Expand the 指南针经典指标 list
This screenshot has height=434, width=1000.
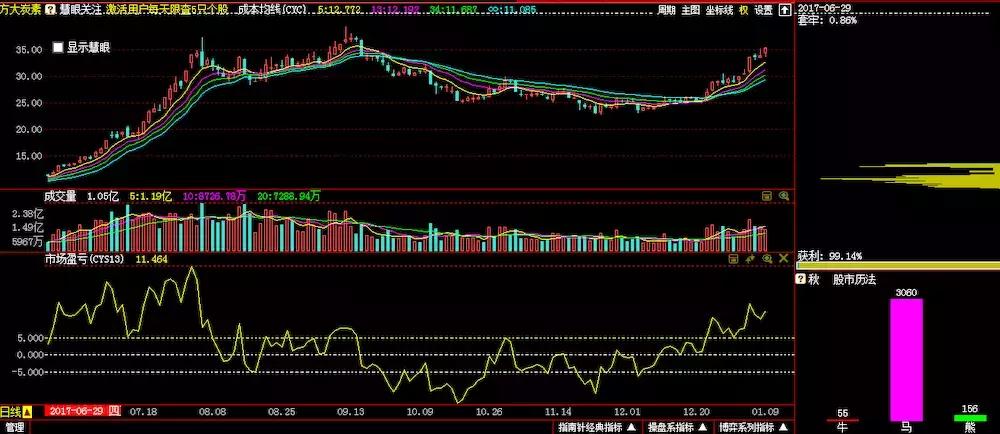pos(630,427)
